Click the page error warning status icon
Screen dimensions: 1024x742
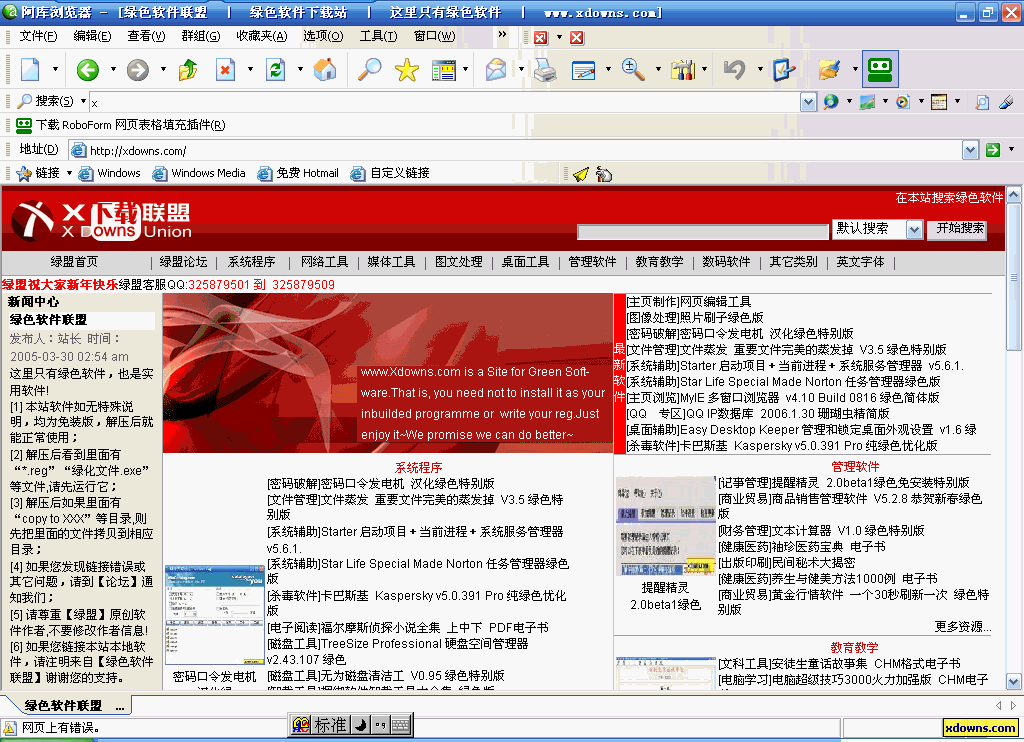10,728
